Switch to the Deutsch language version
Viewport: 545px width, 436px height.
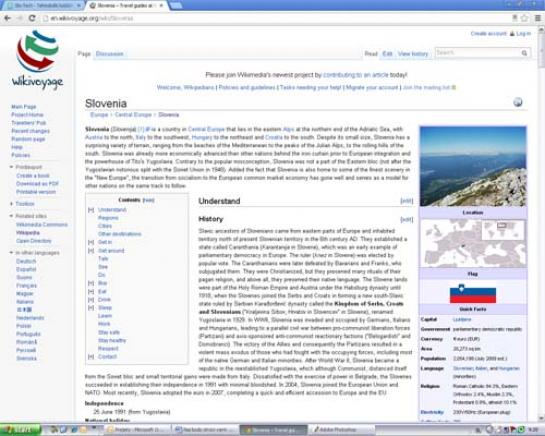click(x=26, y=261)
